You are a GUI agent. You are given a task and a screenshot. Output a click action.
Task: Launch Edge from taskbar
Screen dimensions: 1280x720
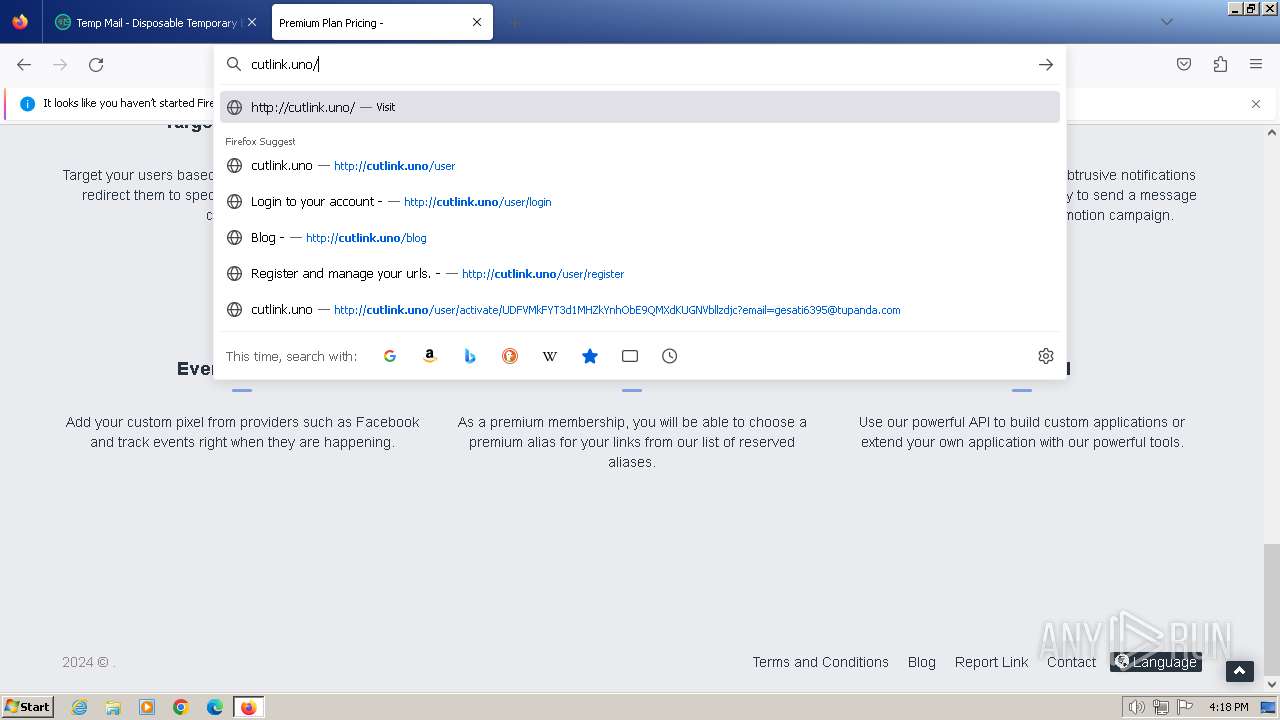click(x=215, y=707)
